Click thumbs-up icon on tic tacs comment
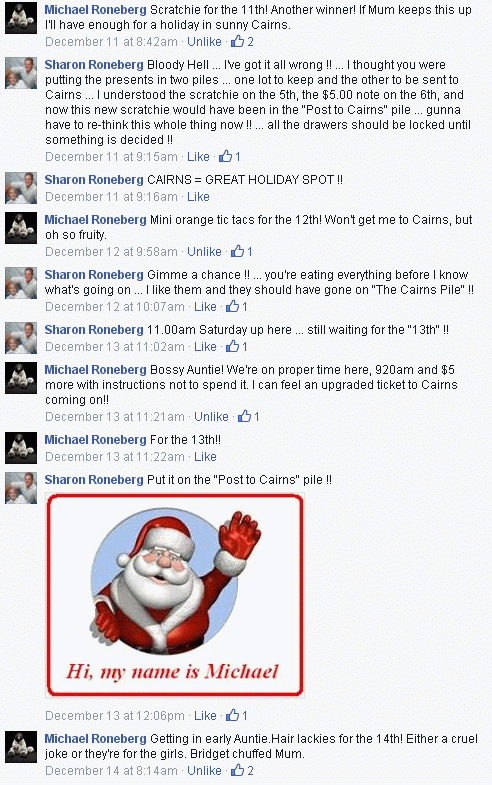The height and width of the screenshot is (785, 492). [x=237, y=251]
